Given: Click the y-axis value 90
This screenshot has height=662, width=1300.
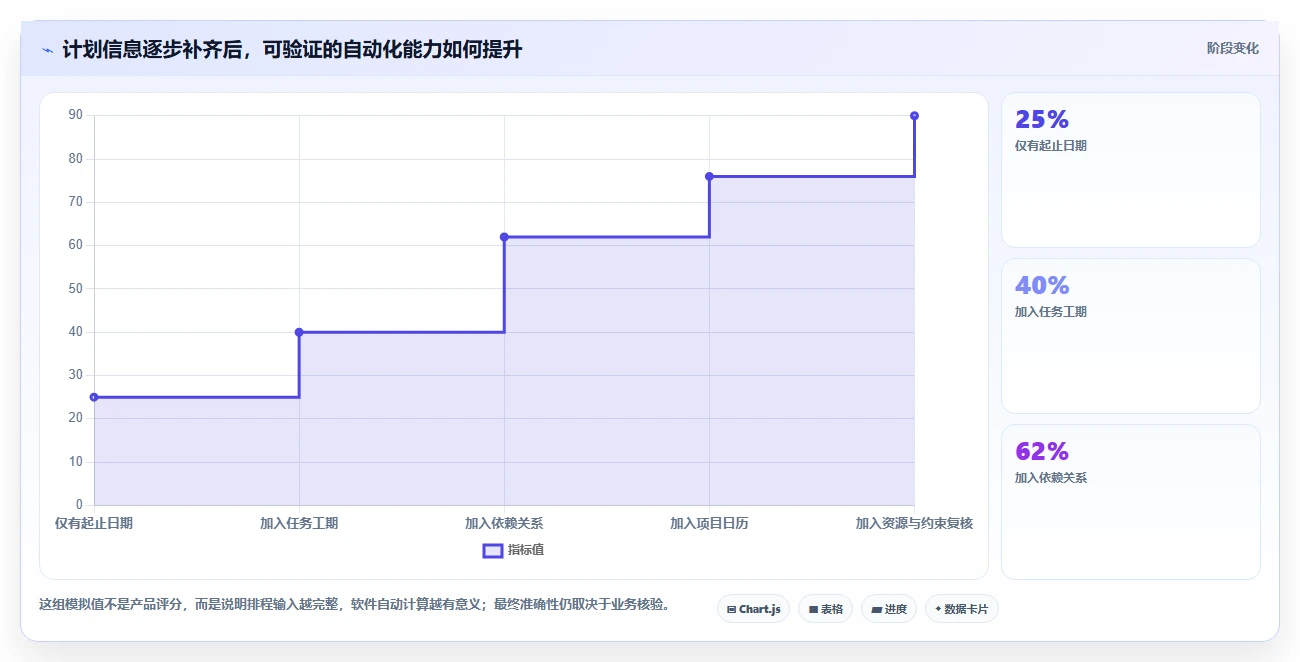Looking at the screenshot, I should (76, 115).
